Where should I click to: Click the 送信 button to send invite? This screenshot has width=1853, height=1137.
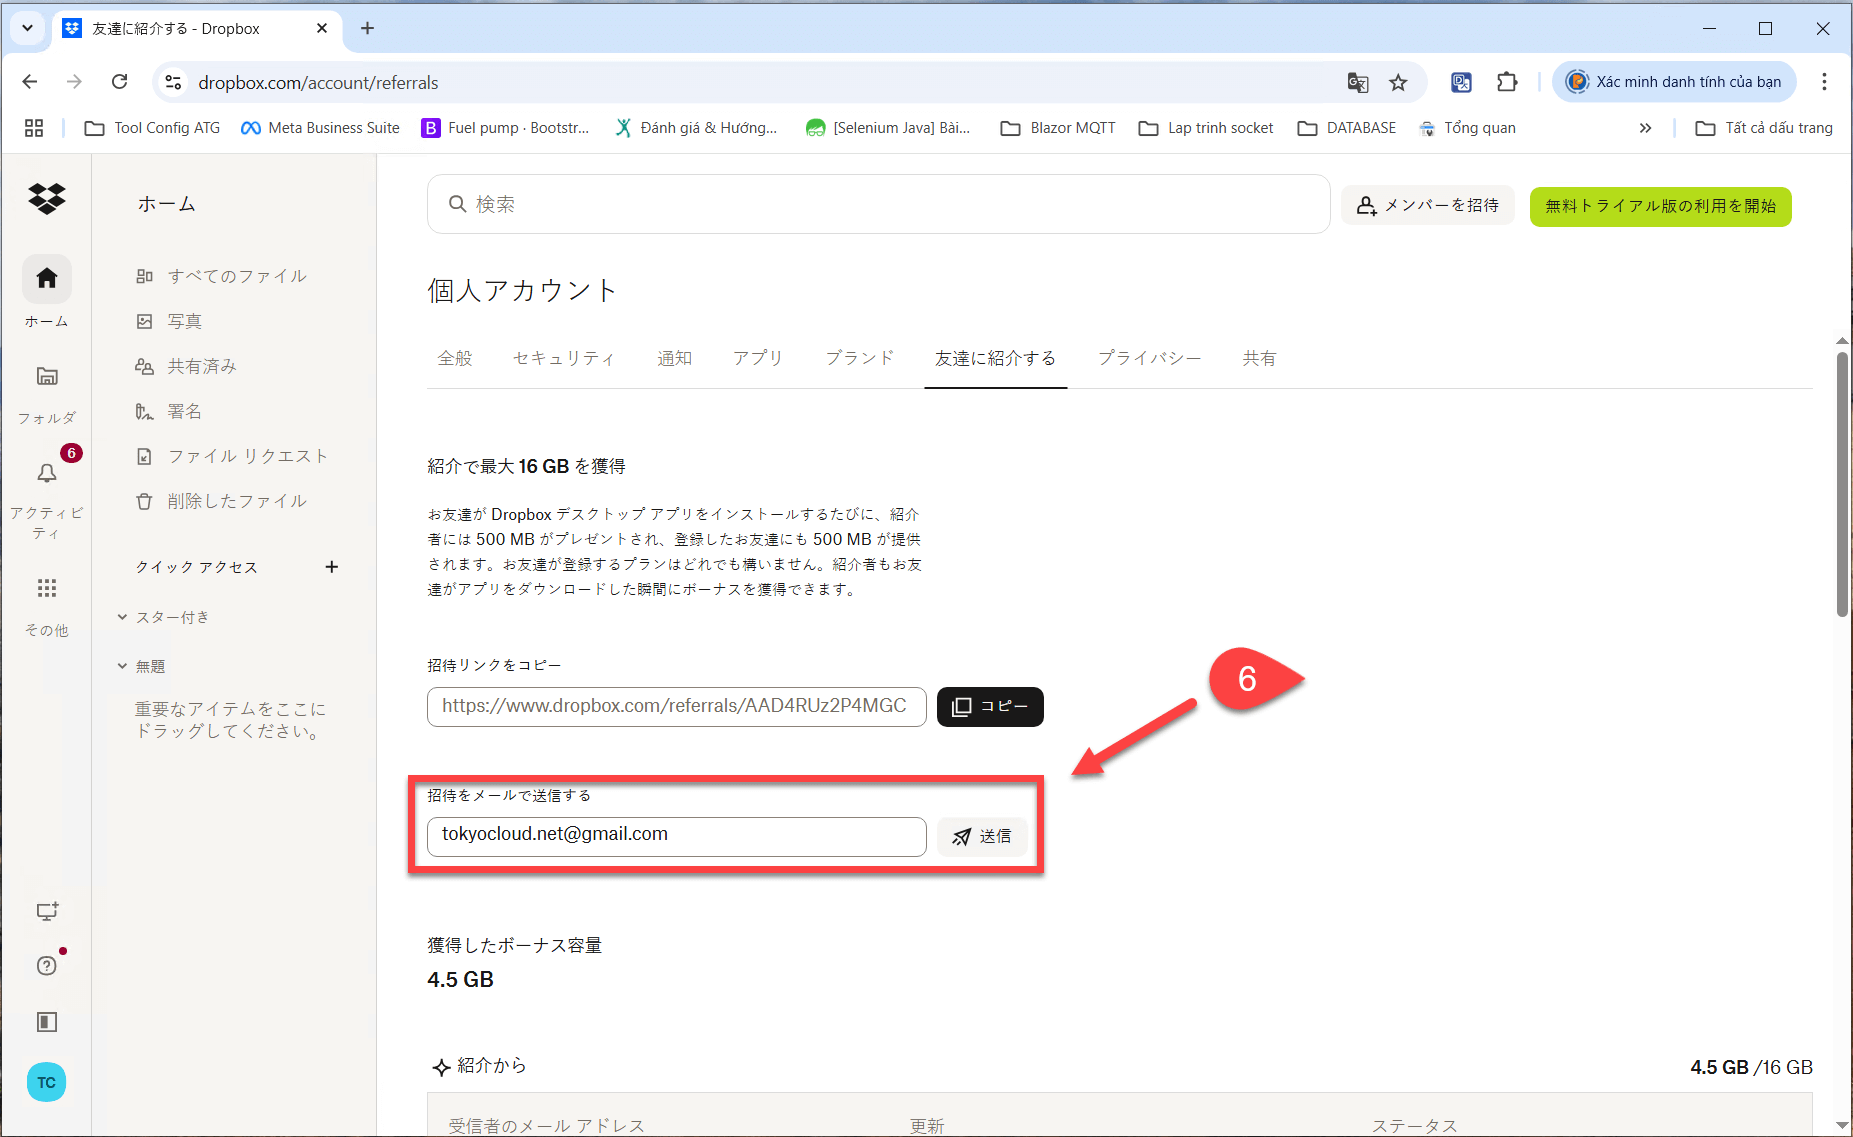click(982, 837)
